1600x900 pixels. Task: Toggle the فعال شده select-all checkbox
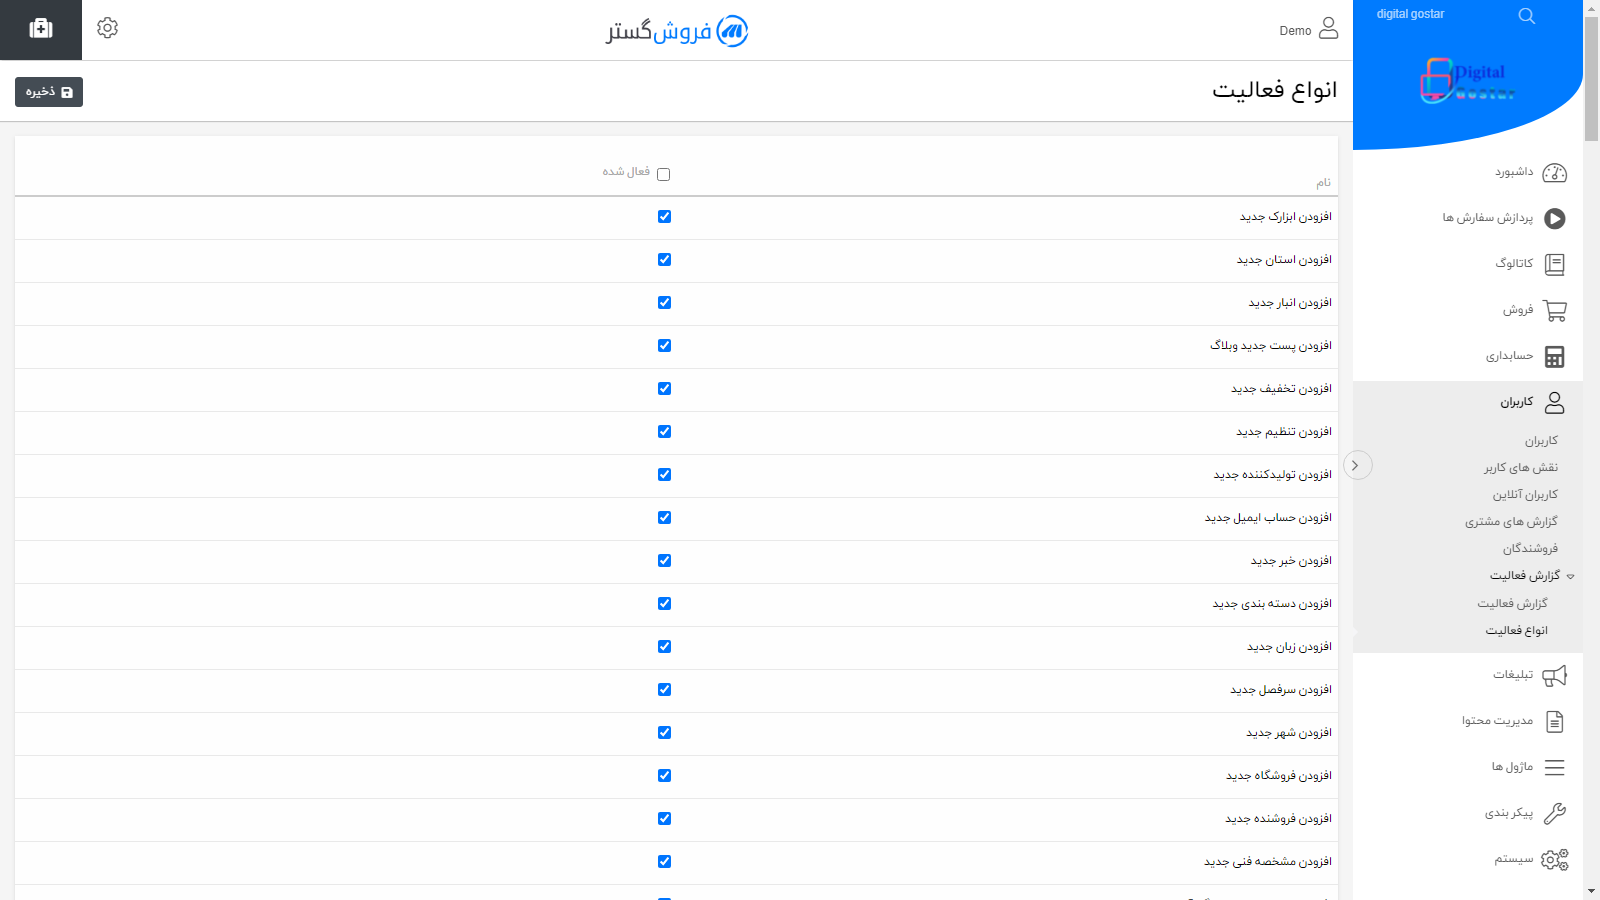[x=664, y=172]
